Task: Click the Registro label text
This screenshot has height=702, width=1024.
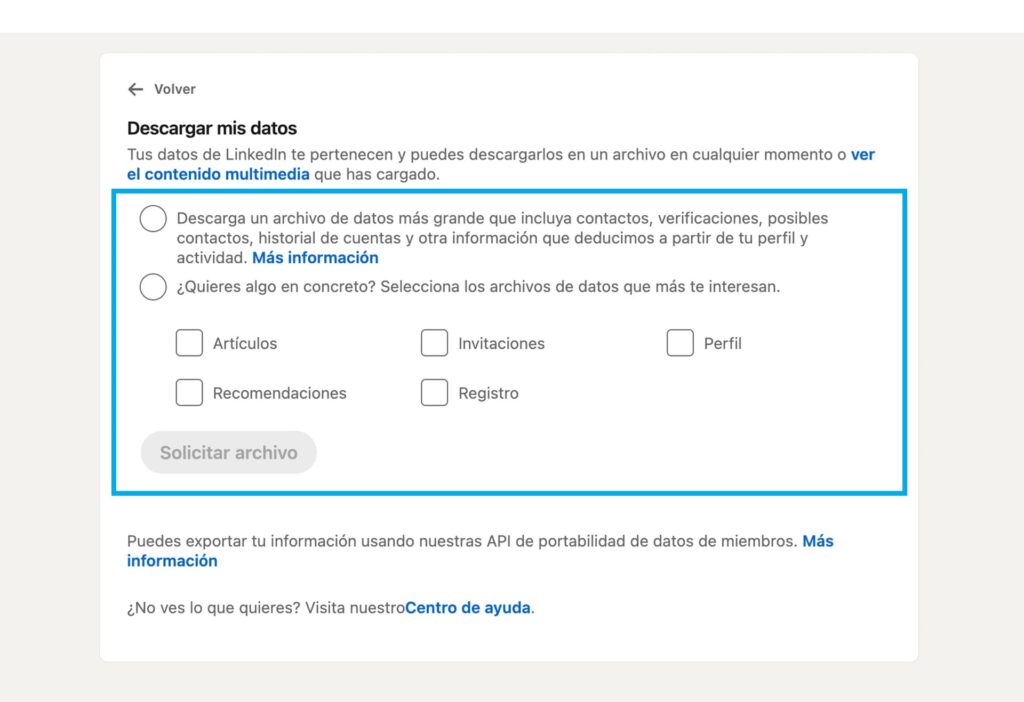Action: (490, 393)
